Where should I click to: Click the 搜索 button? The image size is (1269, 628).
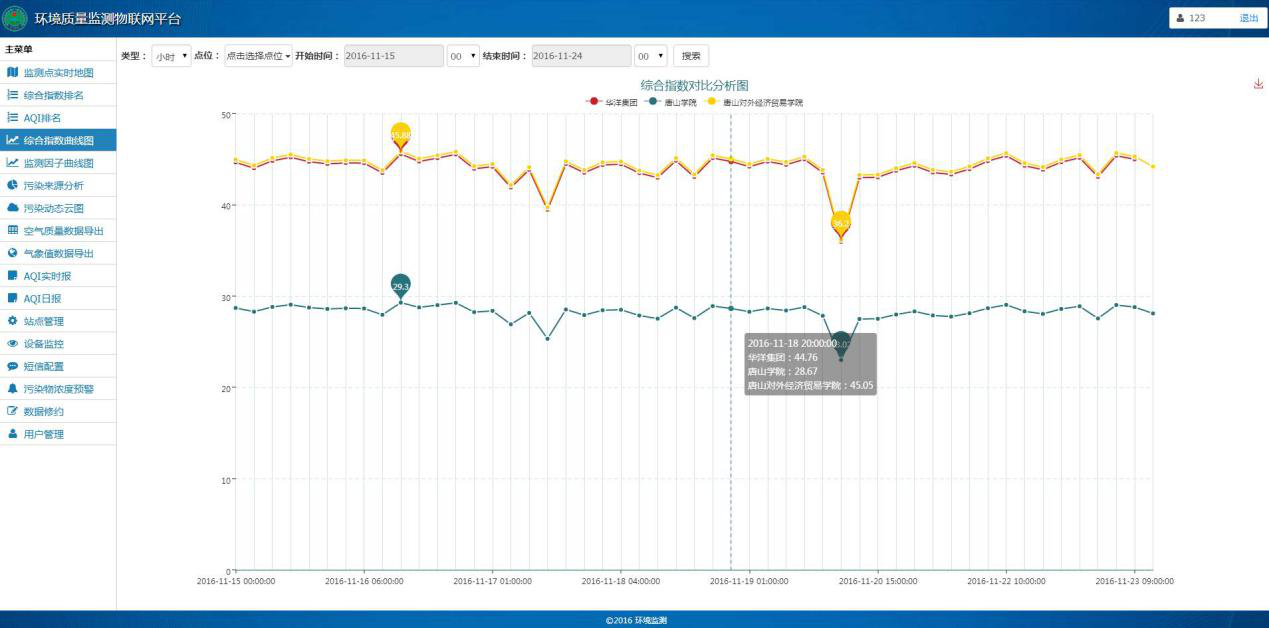coord(691,56)
